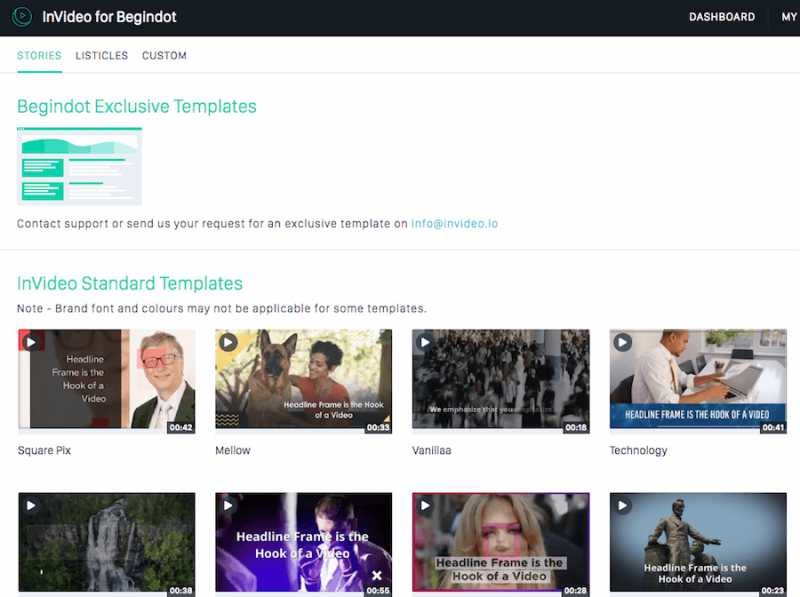Image resolution: width=800 pixels, height=597 pixels.
Task: Switch to the Listicles tab
Action: coord(102,56)
